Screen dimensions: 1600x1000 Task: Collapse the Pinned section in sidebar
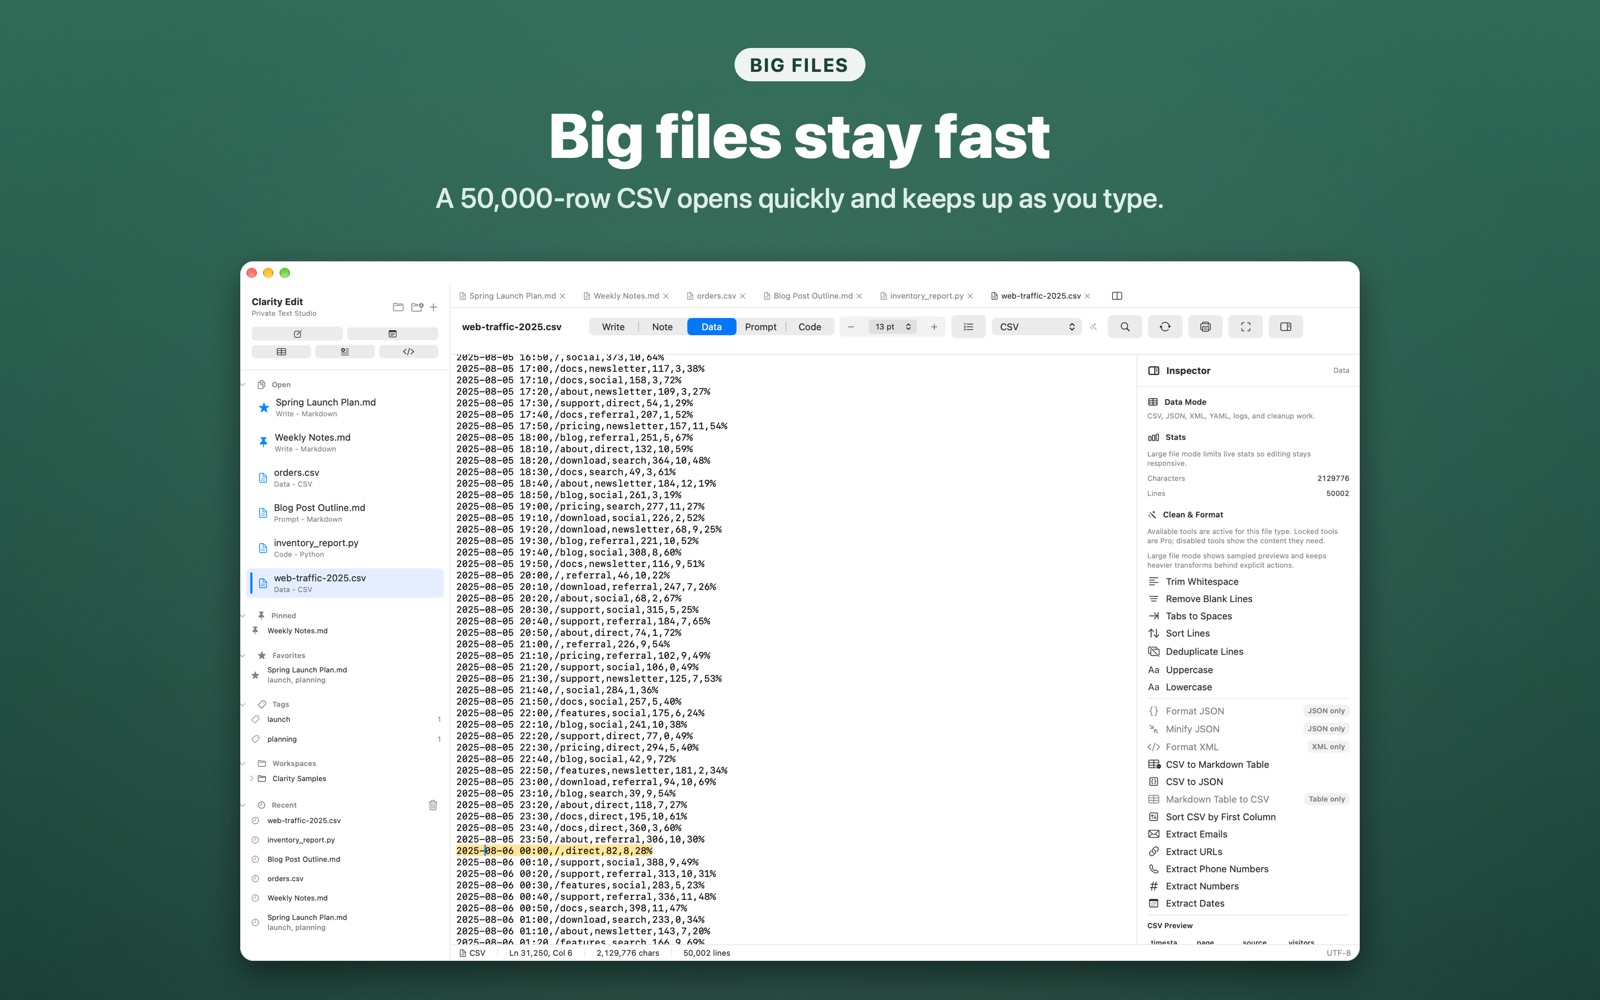click(x=244, y=616)
